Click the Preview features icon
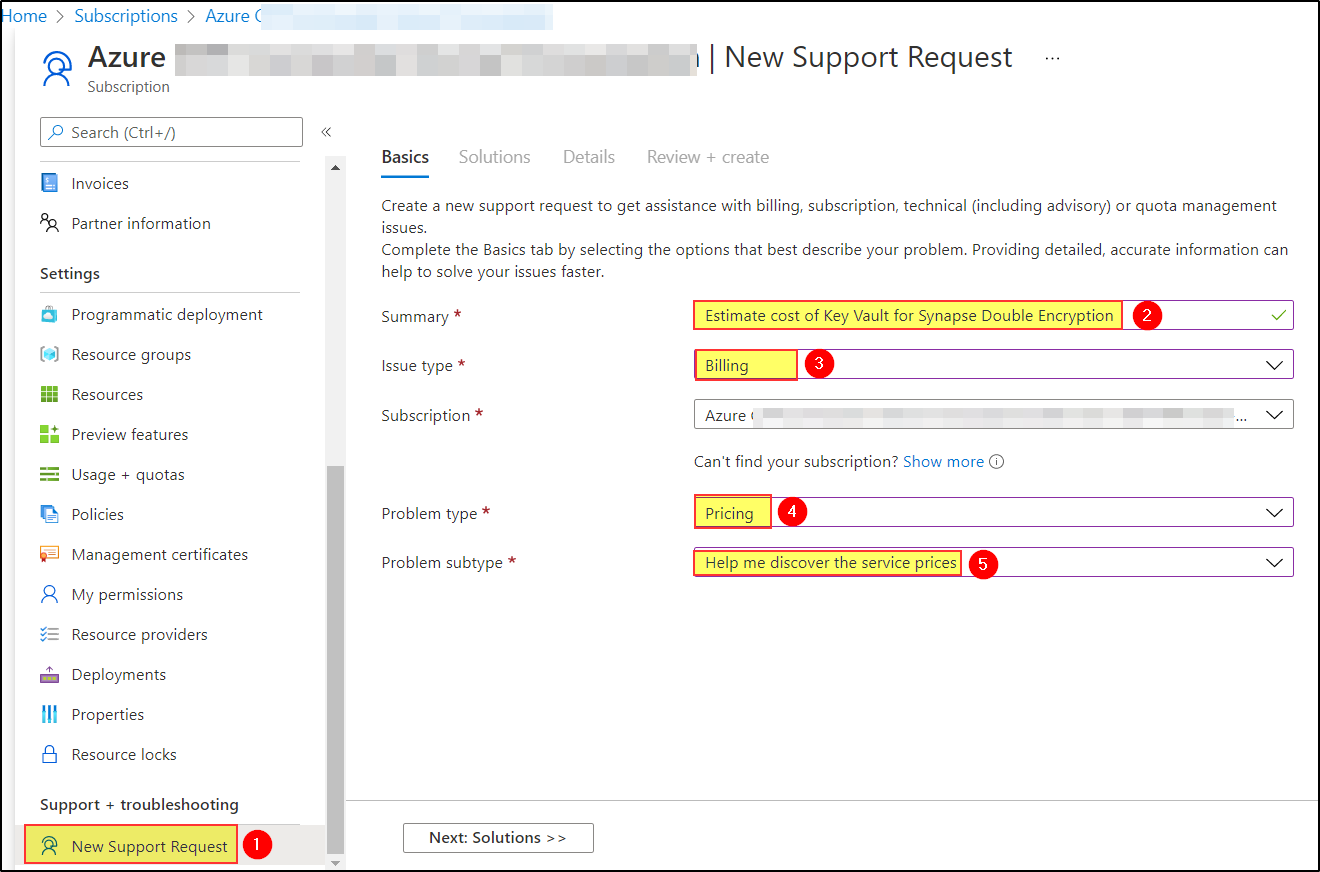Viewport: 1320px width, 872px height. [x=49, y=434]
